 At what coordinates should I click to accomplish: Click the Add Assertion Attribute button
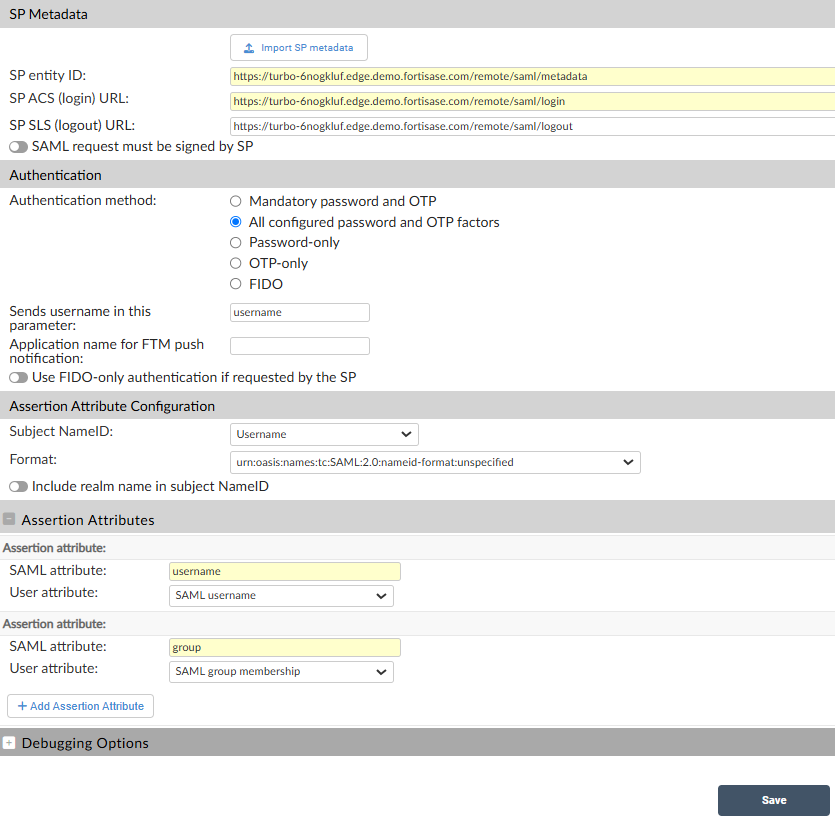pyautogui.click(x=79, y=705)
